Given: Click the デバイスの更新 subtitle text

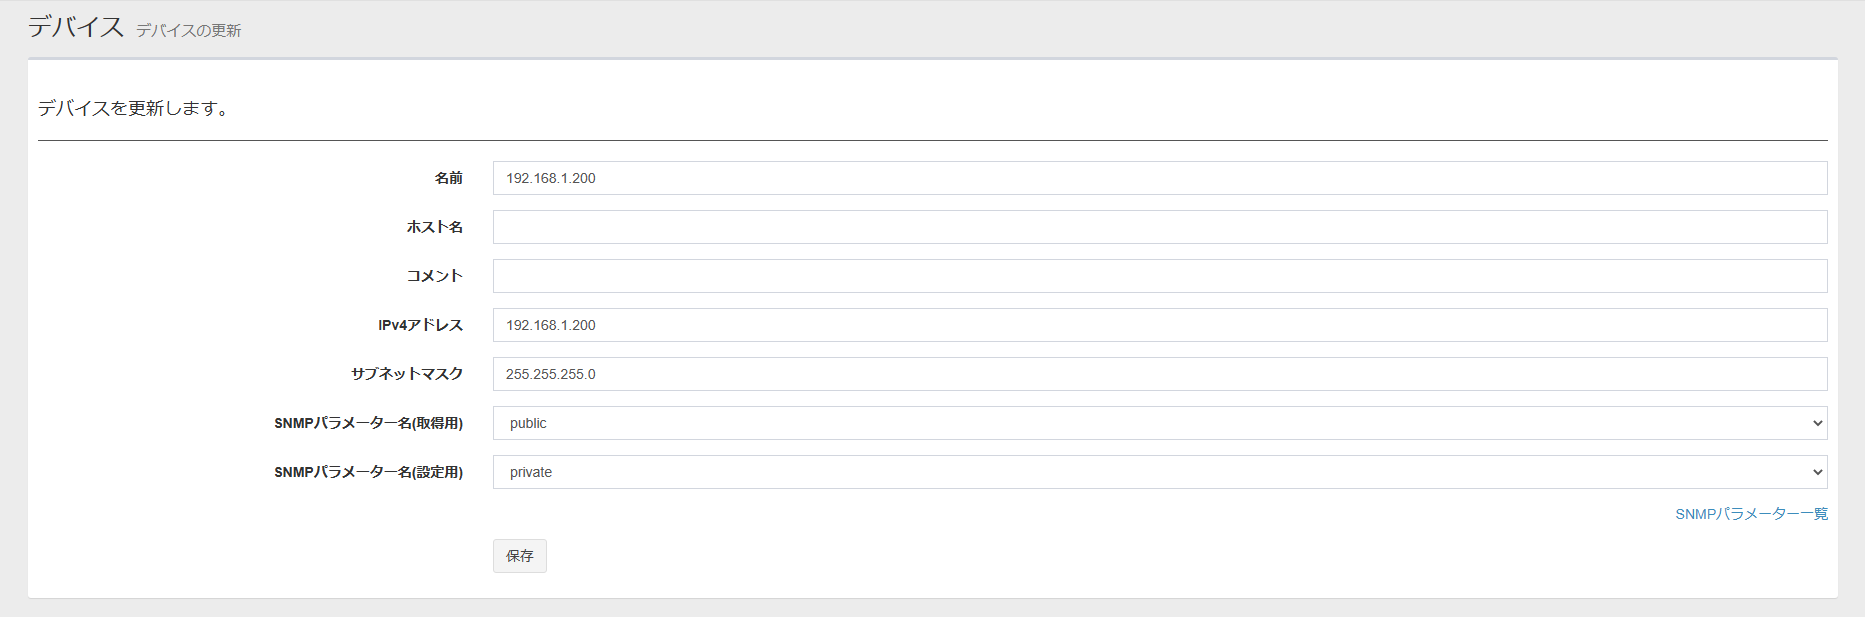Looking at the screenshot, I should pos(188,31).
